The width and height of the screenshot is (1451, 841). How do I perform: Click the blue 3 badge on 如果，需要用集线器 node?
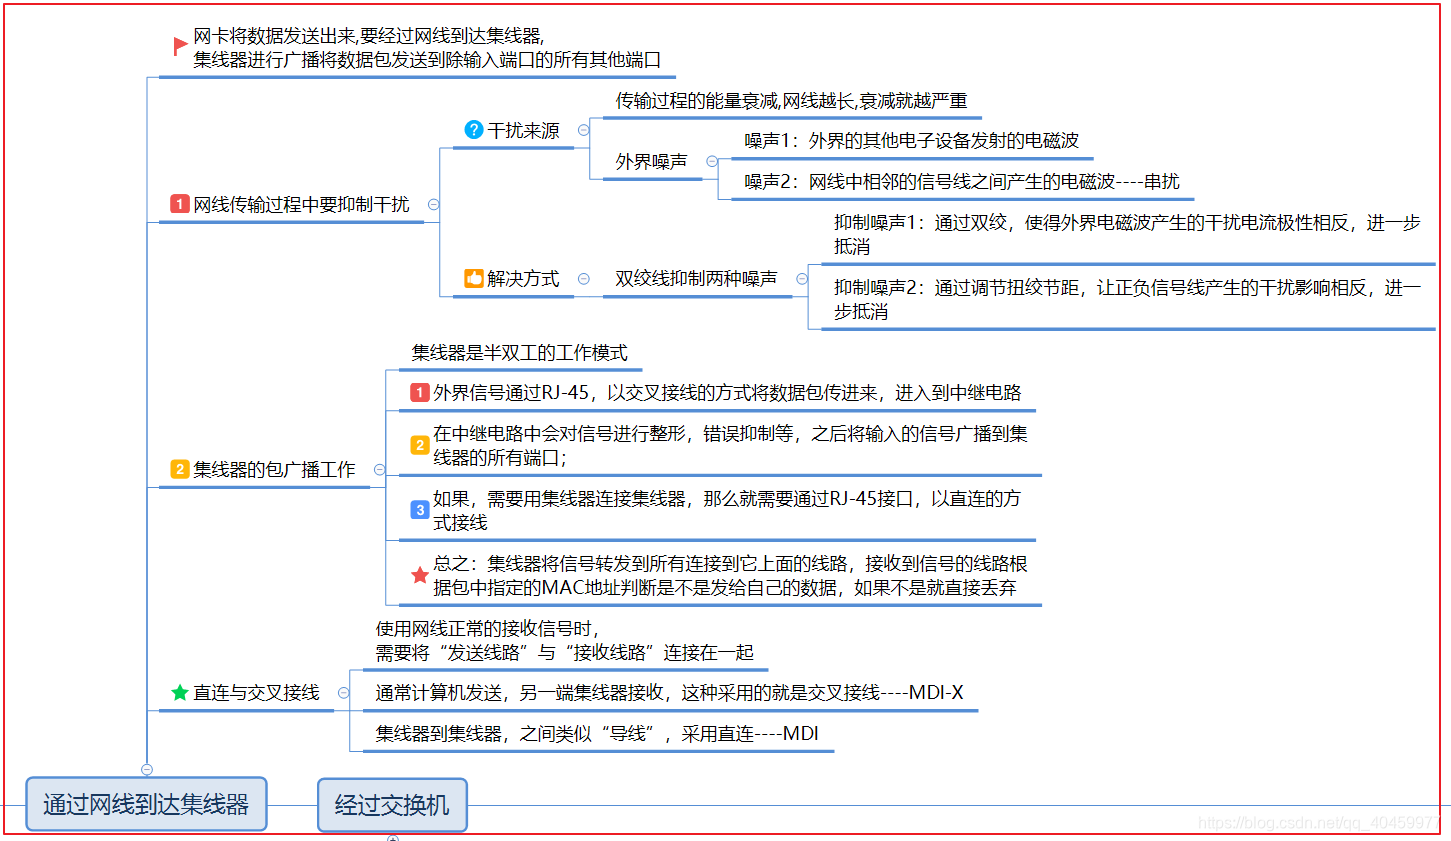coord(420,510)
